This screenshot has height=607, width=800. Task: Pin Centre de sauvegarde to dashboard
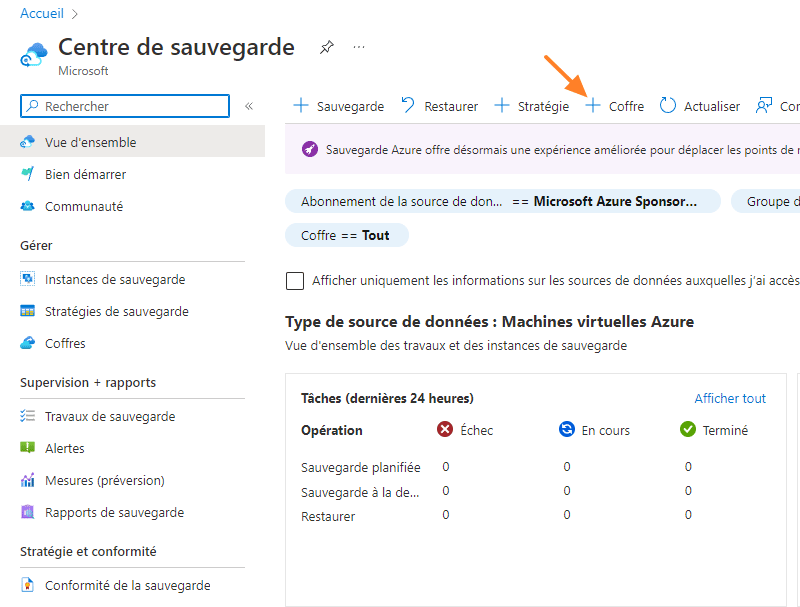[x=326, y=46]
